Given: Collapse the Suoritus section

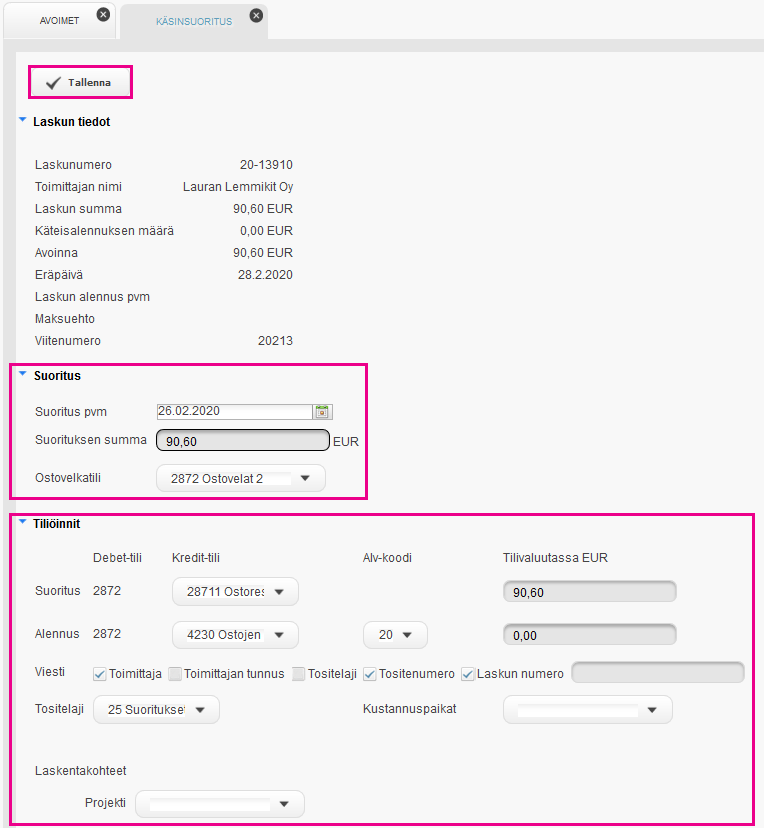Looking at the screenshot, I should [x=23, y=375].
